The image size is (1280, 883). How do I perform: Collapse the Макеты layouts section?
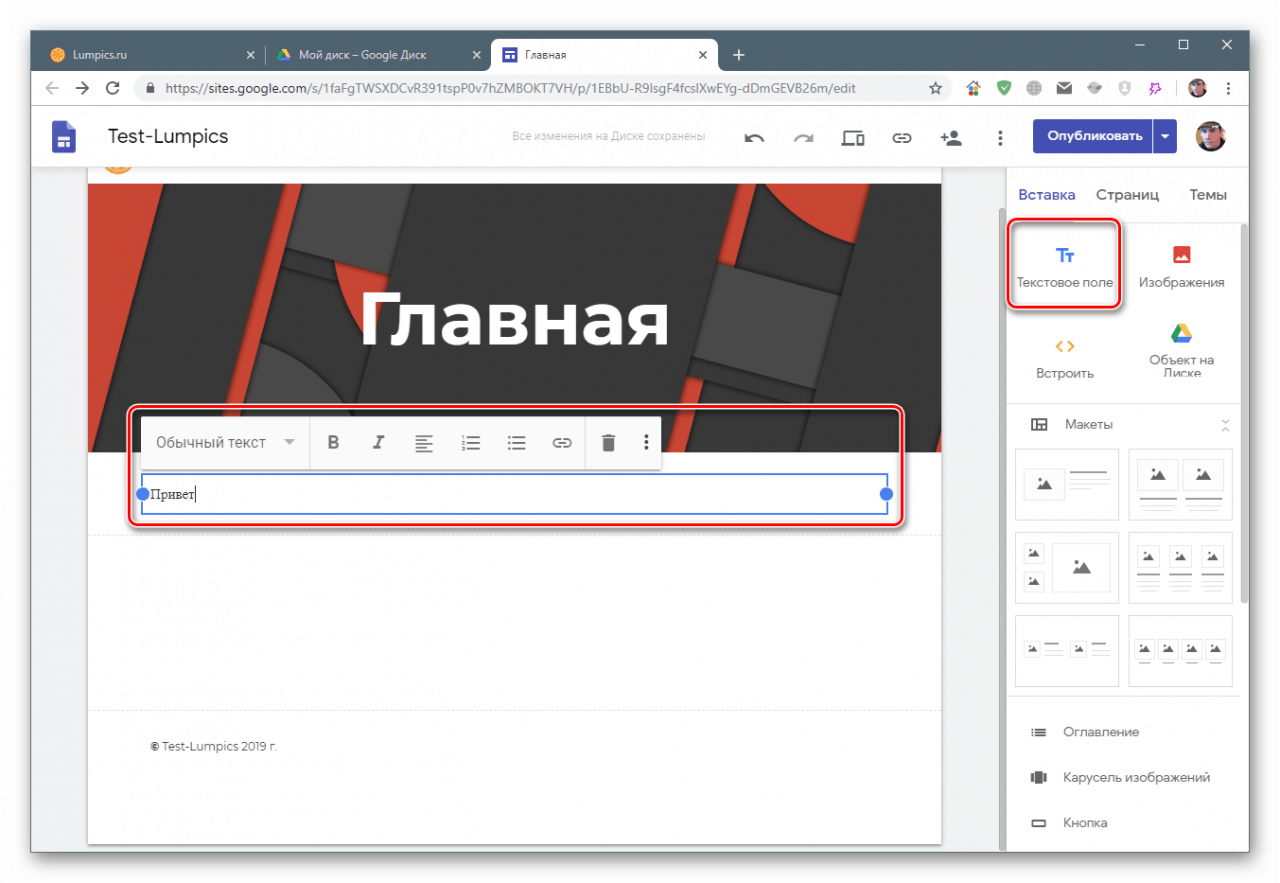pyautogui.click(x=1226, y=425)
